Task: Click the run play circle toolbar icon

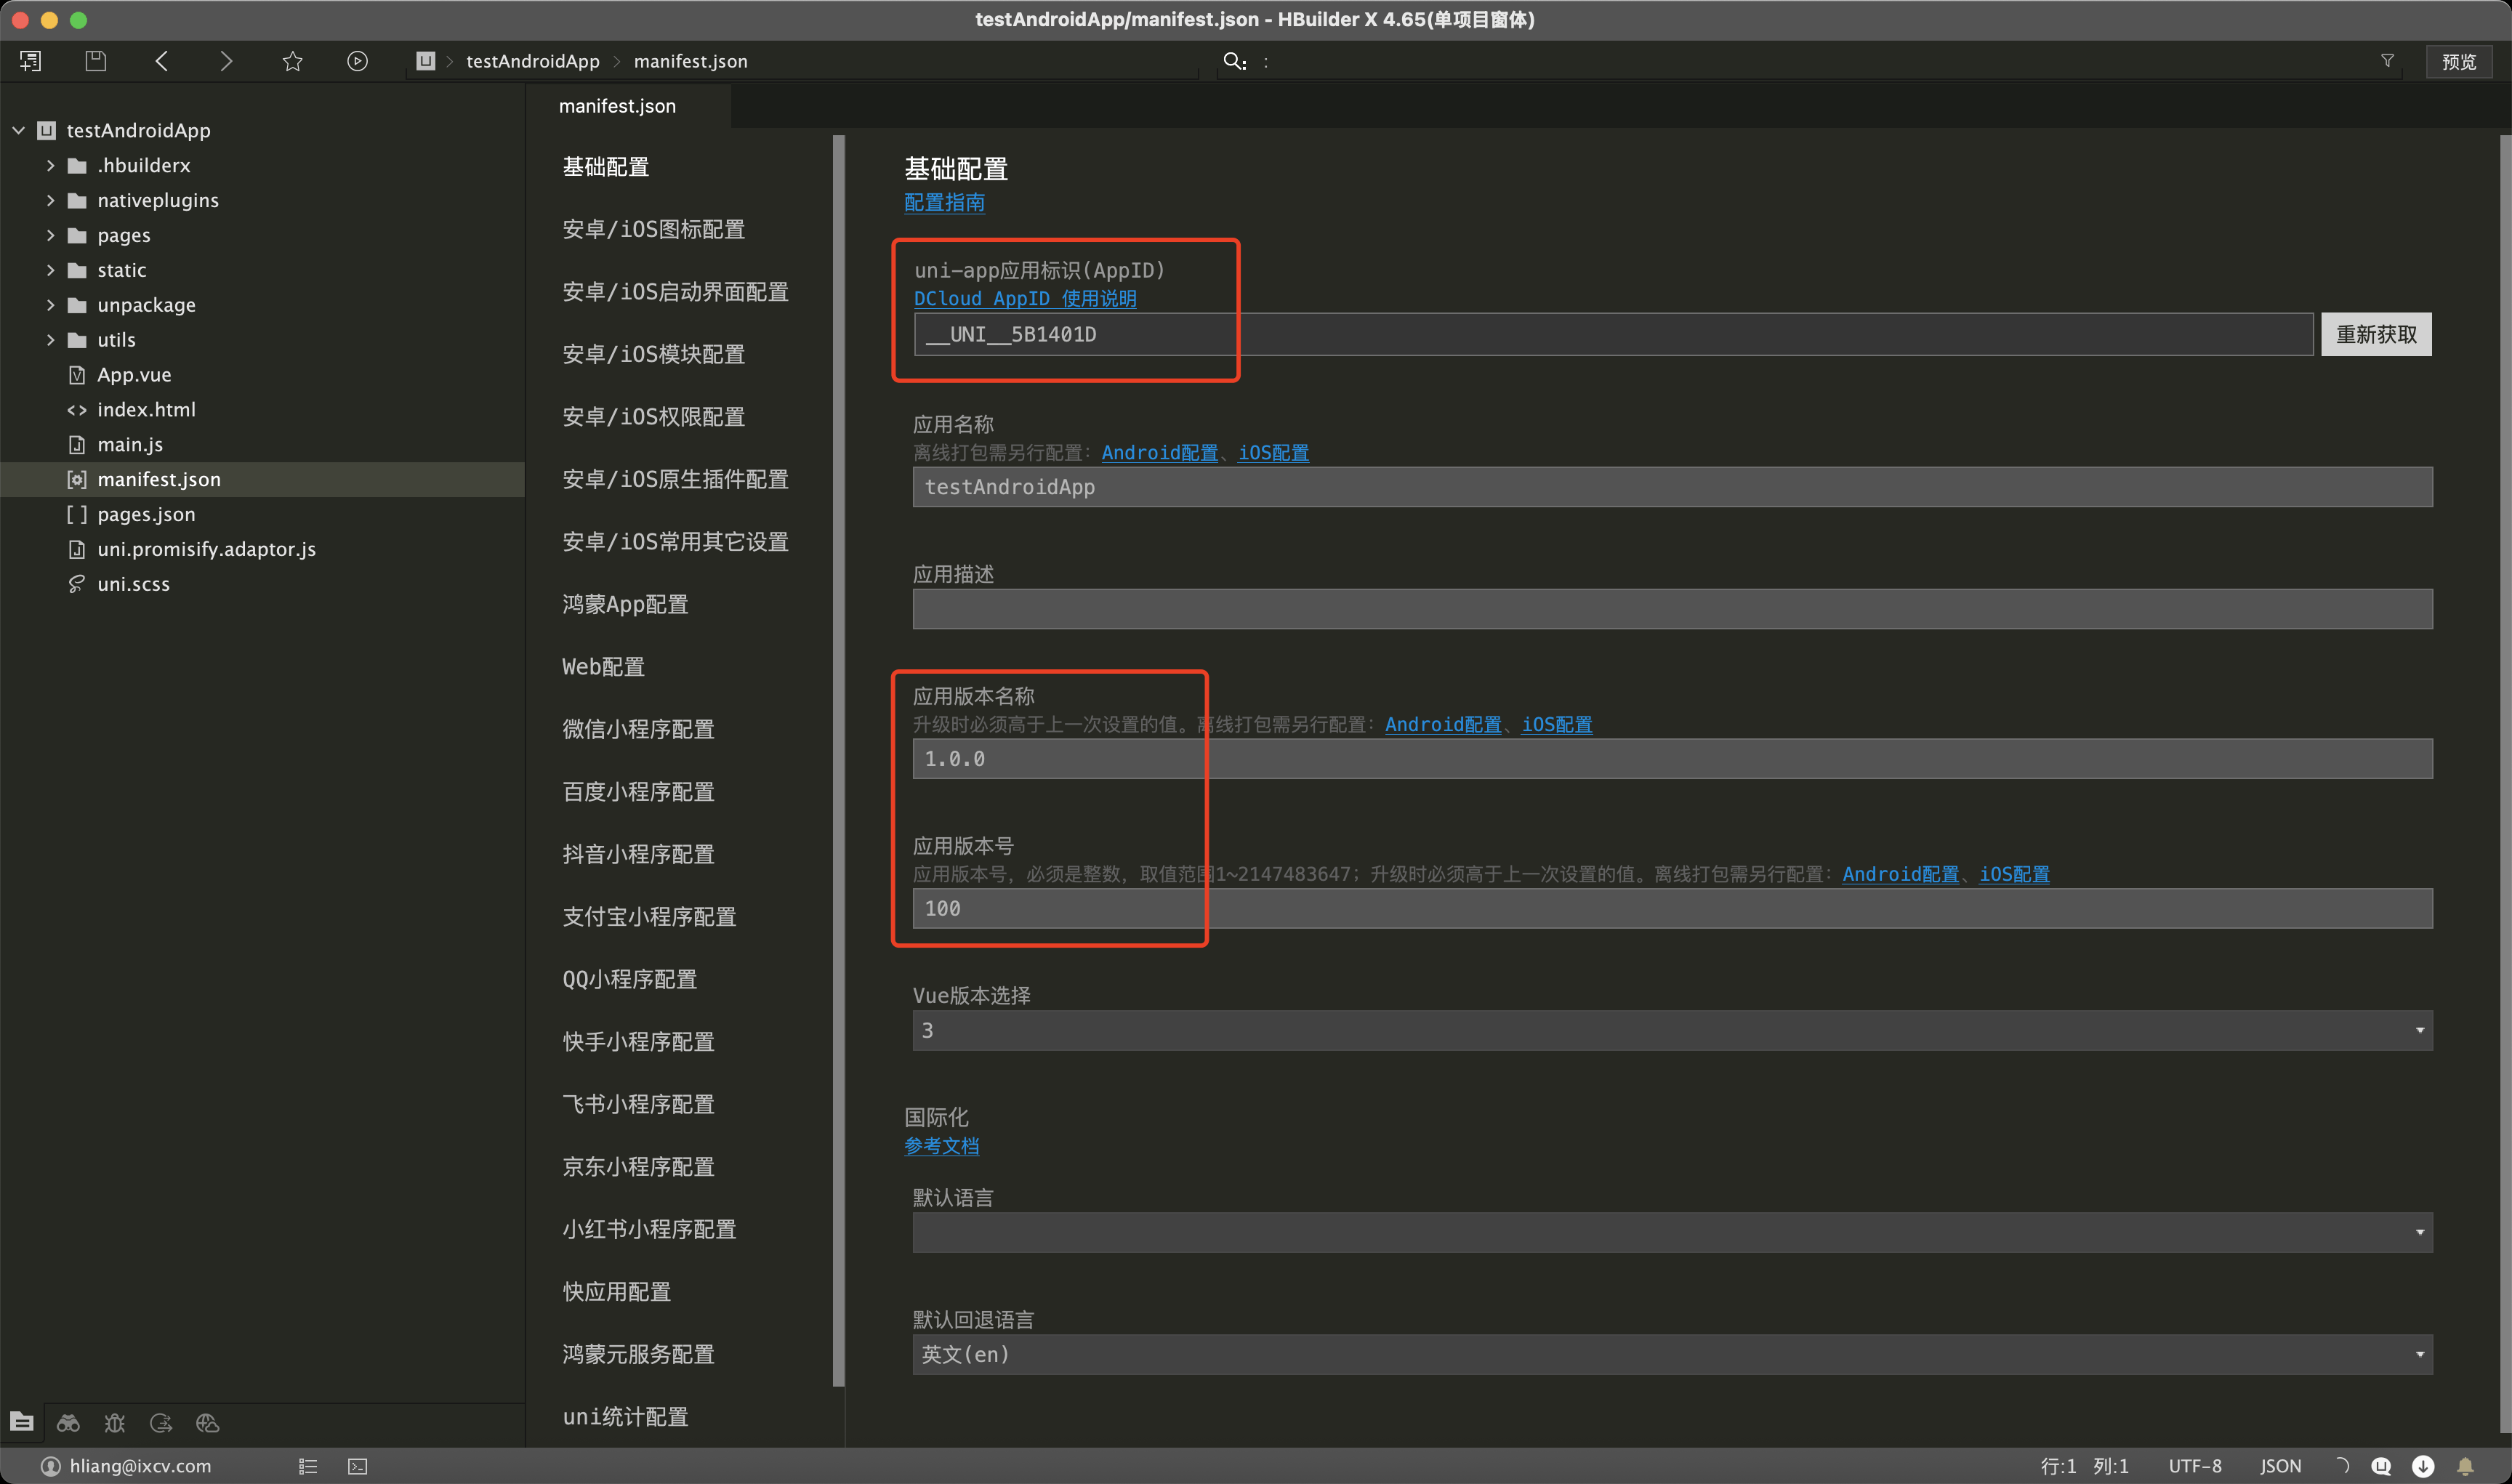Action: 357,61
